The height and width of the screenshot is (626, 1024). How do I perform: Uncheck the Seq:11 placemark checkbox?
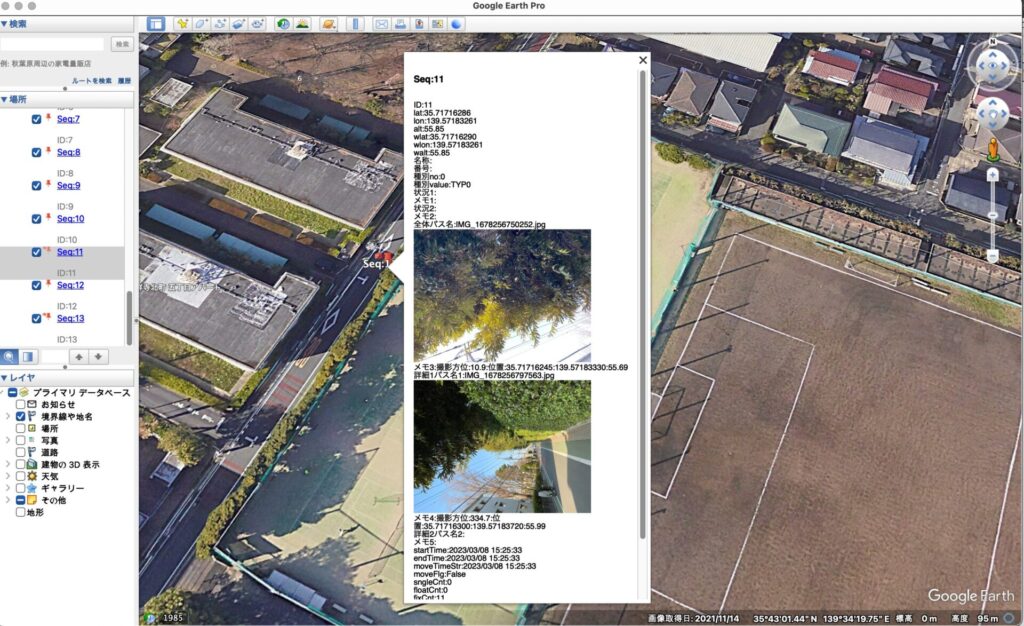pyautogui.click(x=37, y=253)
